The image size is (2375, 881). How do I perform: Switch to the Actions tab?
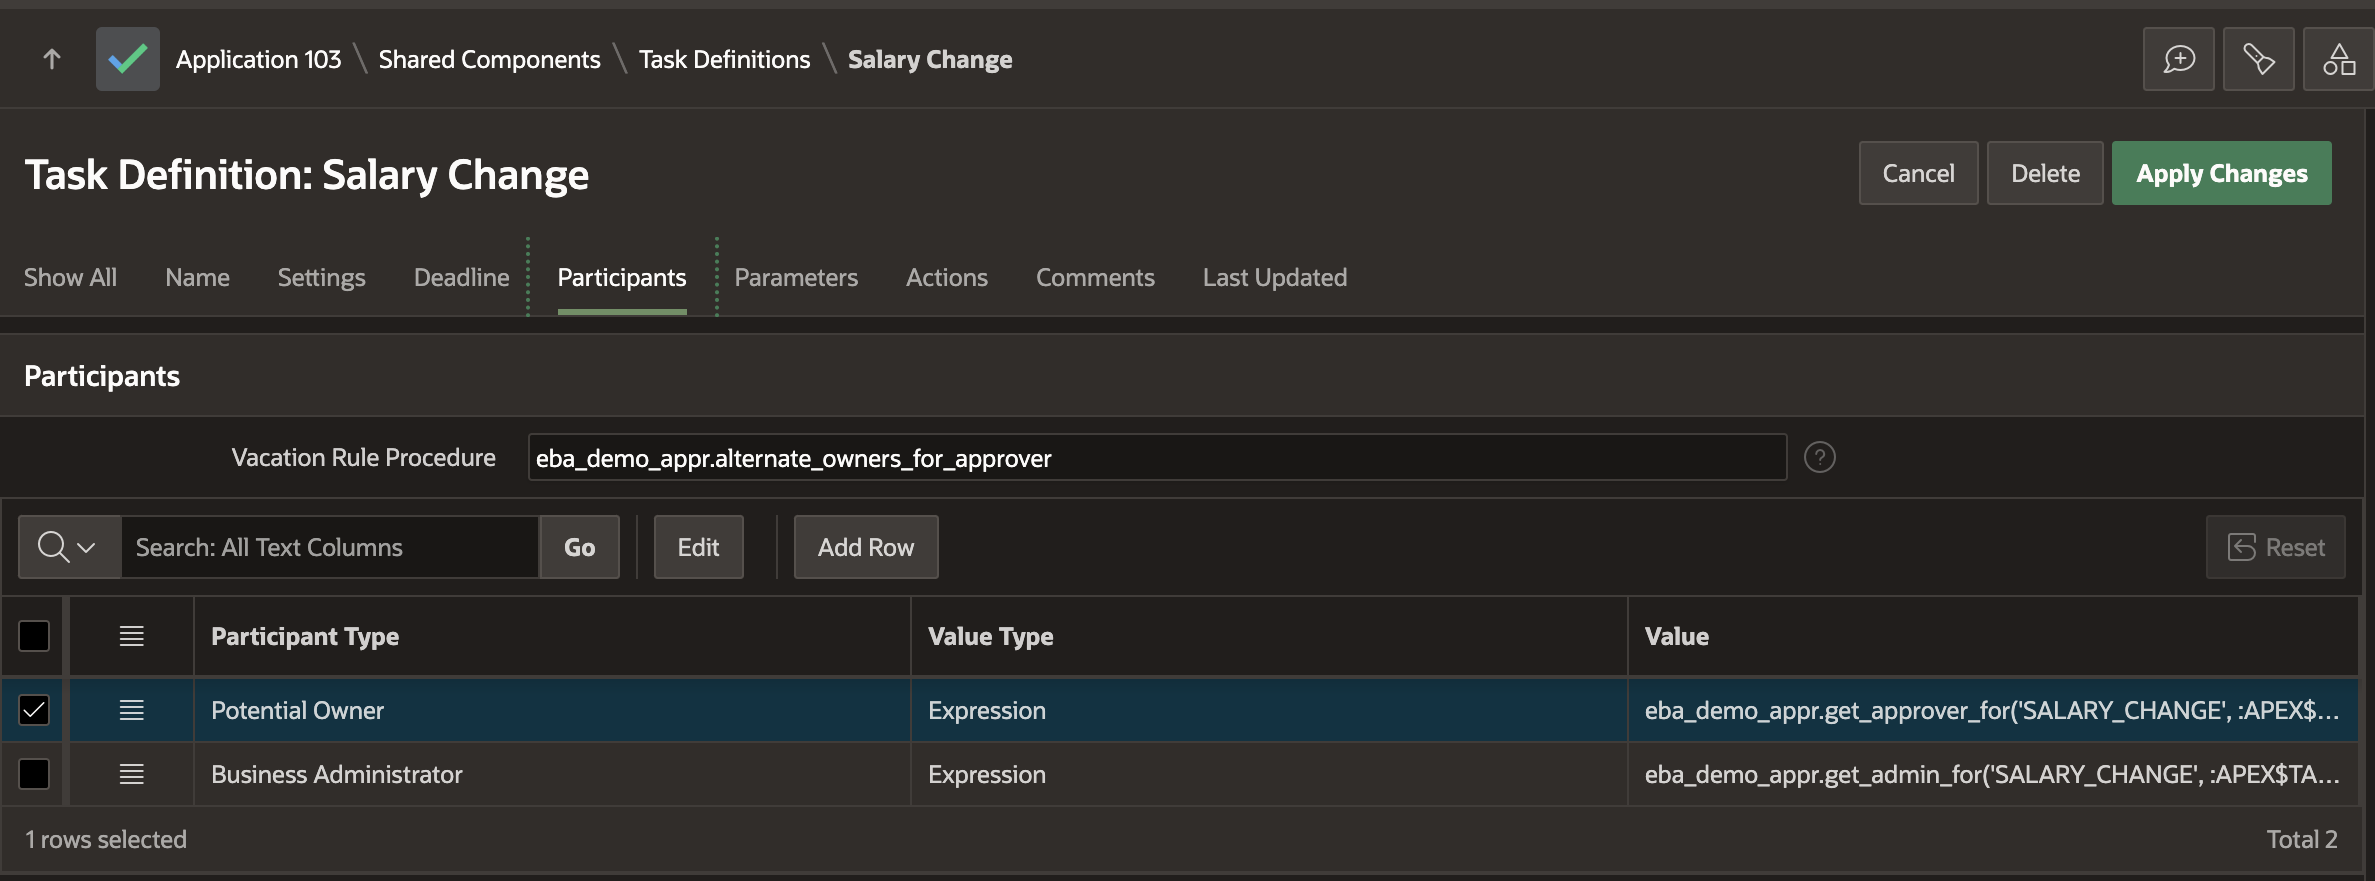[946, 277]
